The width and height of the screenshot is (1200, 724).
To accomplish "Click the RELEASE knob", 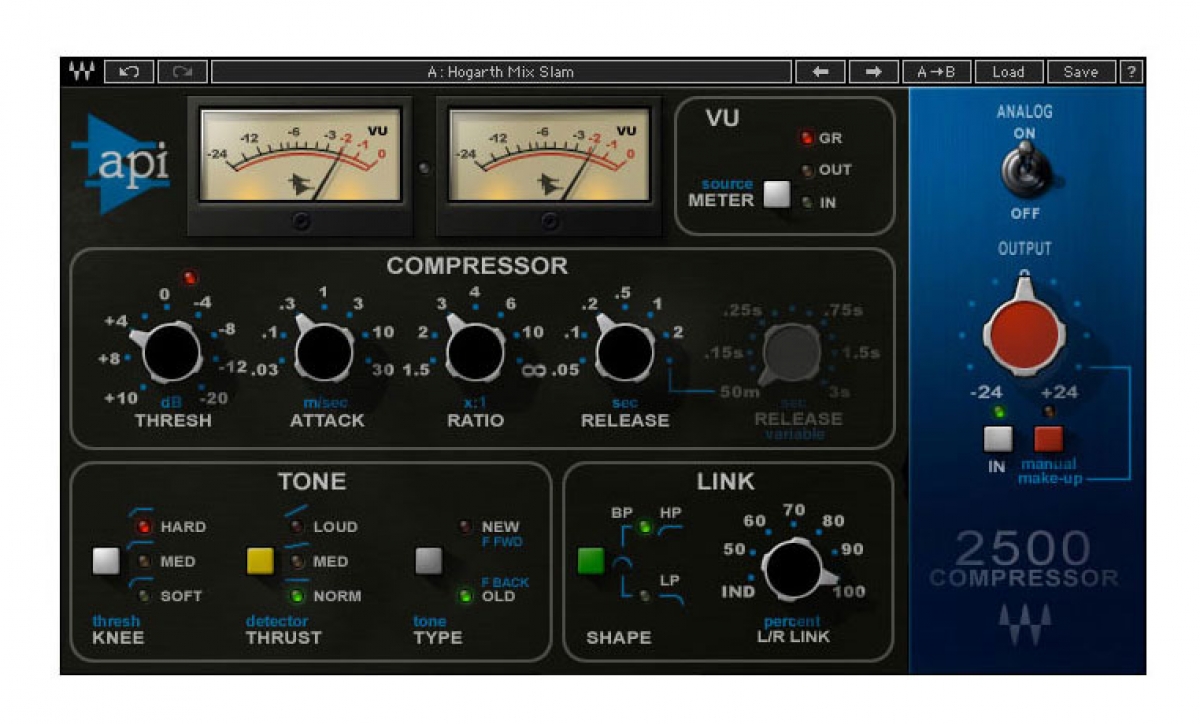I will pyautogui.click(x=624, y=352).
